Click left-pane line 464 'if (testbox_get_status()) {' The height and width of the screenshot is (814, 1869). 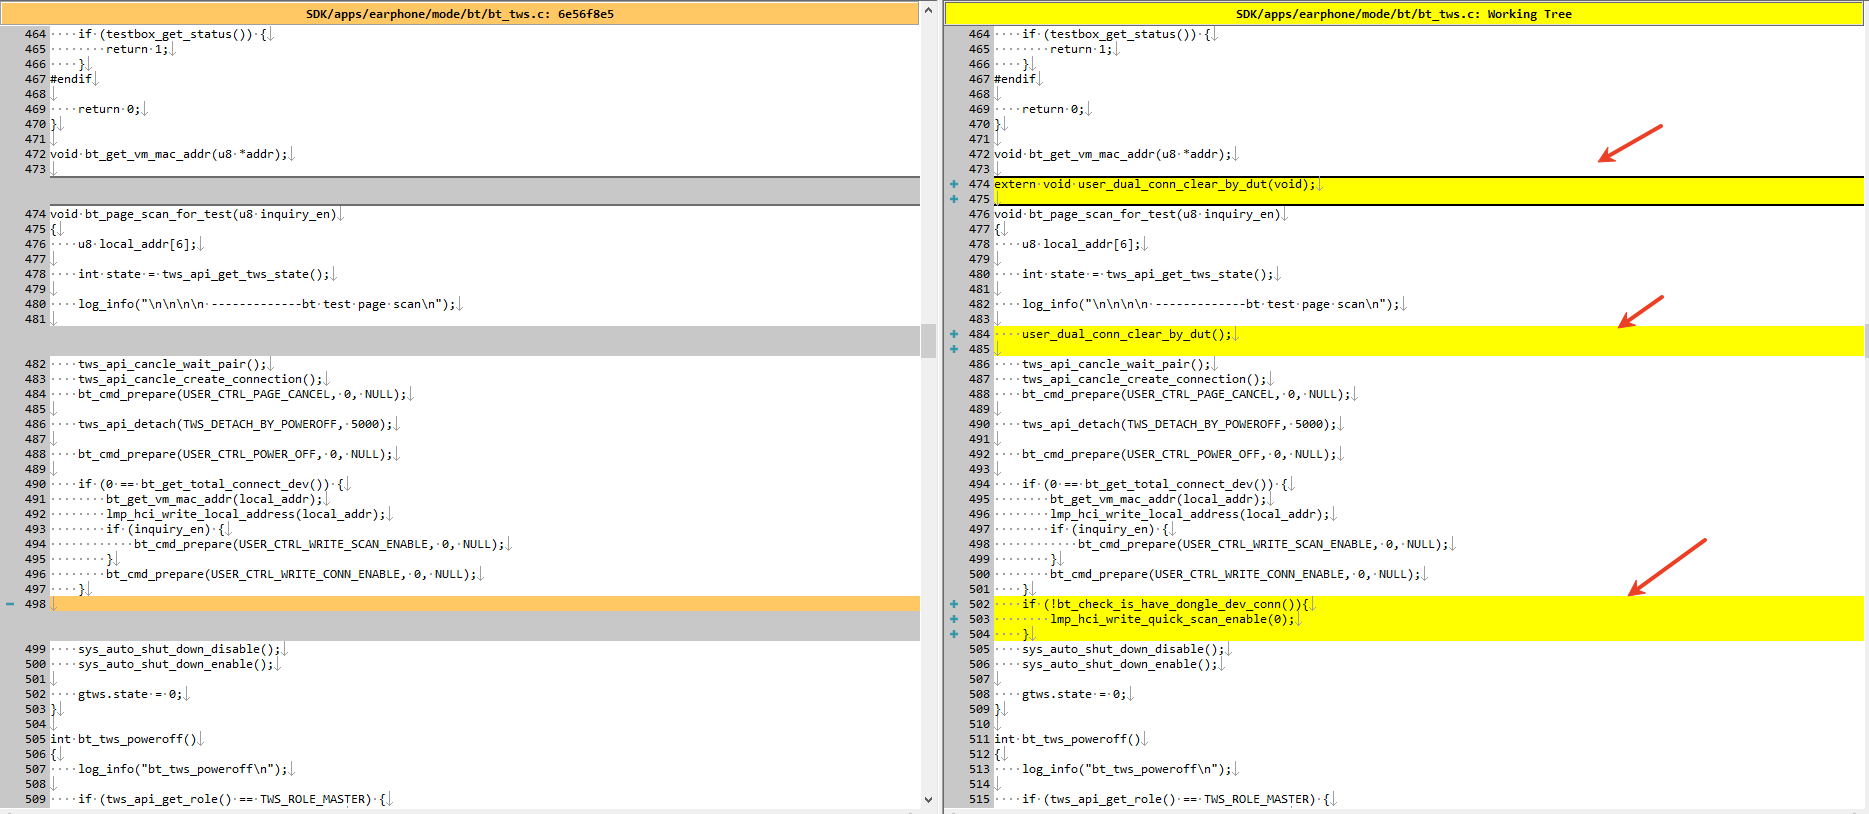(x=173, y=34)
